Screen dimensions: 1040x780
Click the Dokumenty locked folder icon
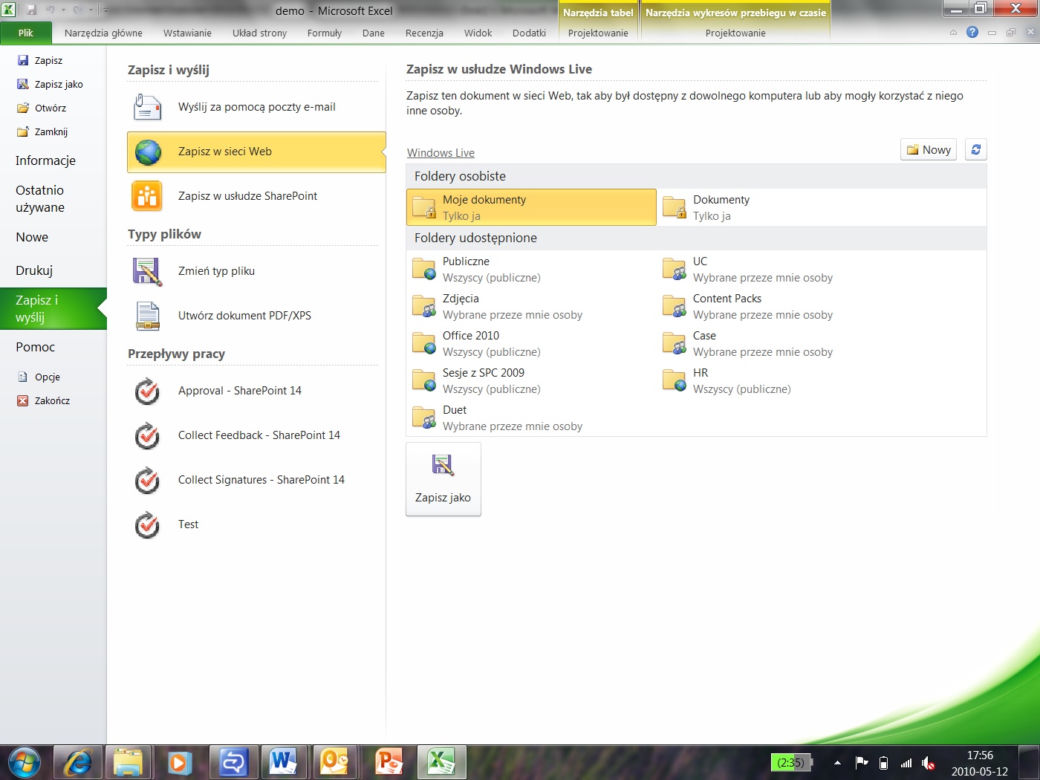point(675,207)
